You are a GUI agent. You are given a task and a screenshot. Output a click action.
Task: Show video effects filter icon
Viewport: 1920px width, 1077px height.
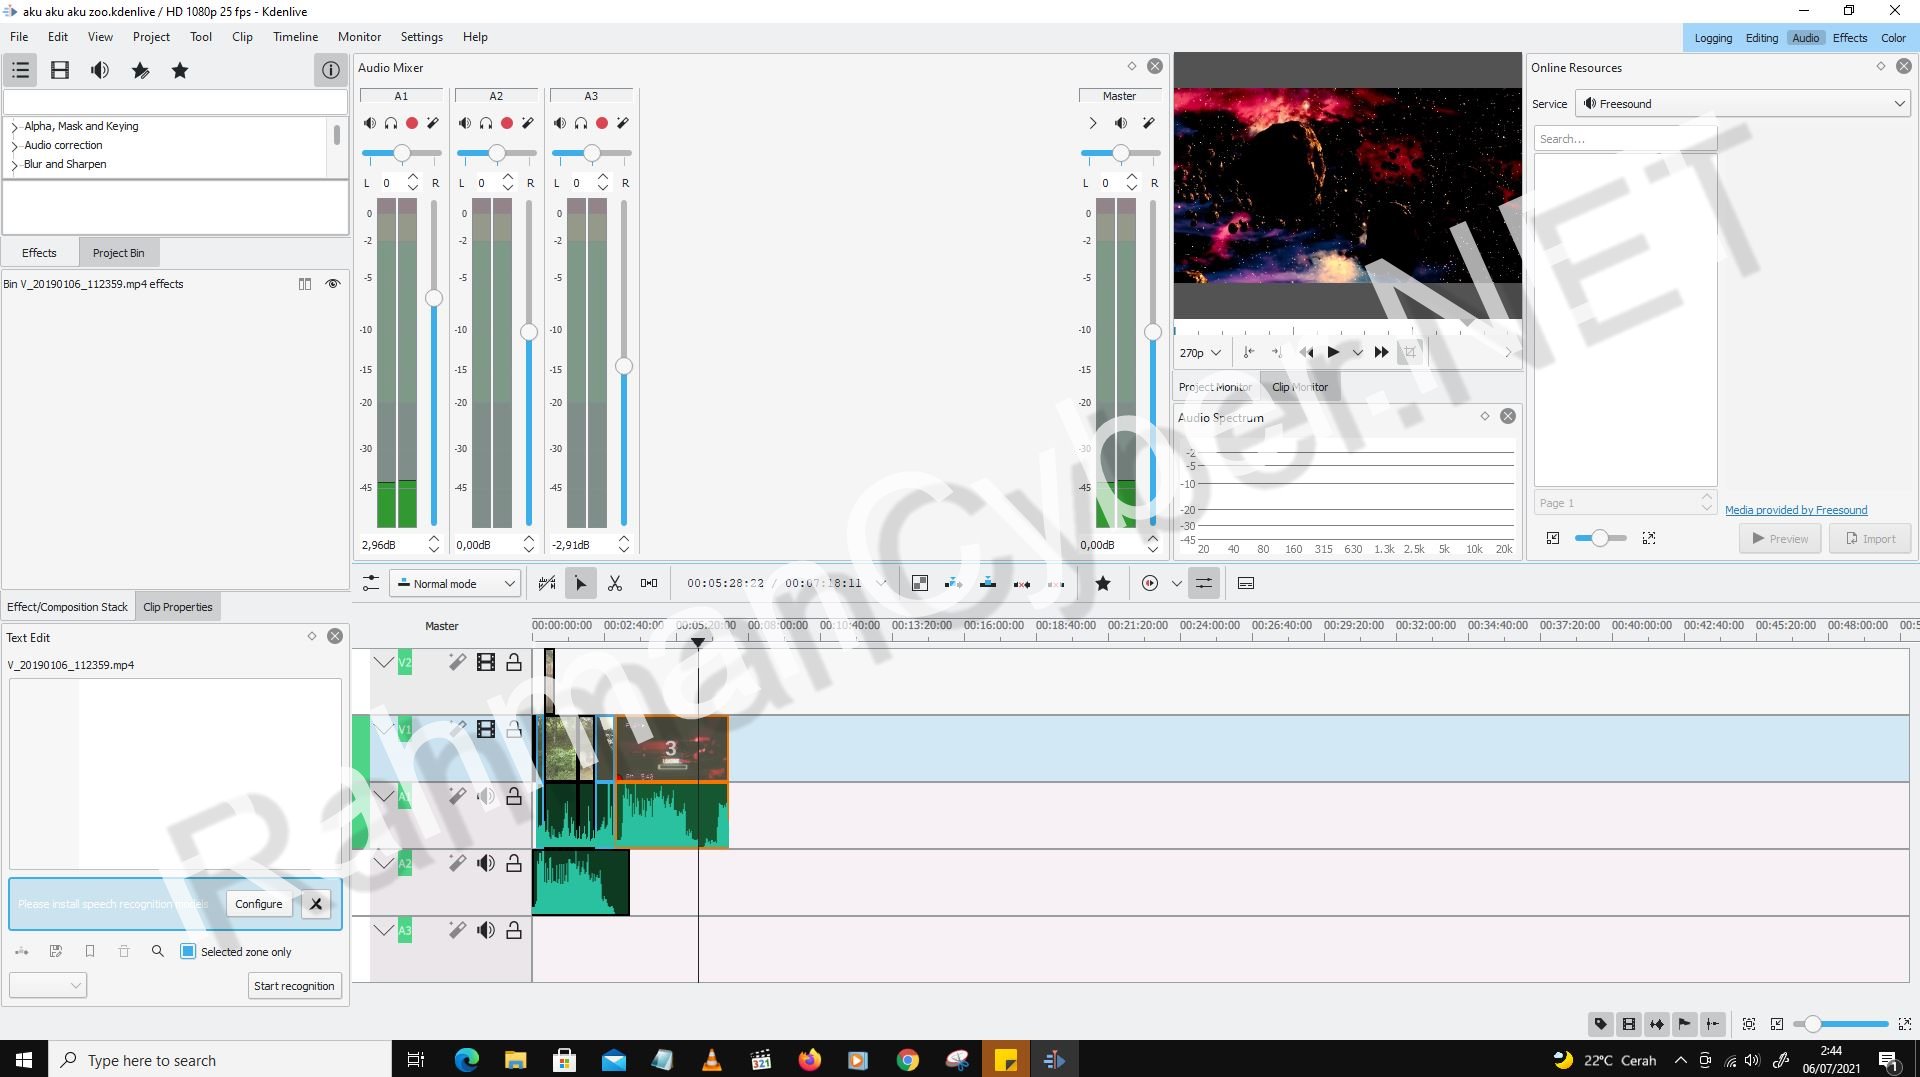[60, 70]
